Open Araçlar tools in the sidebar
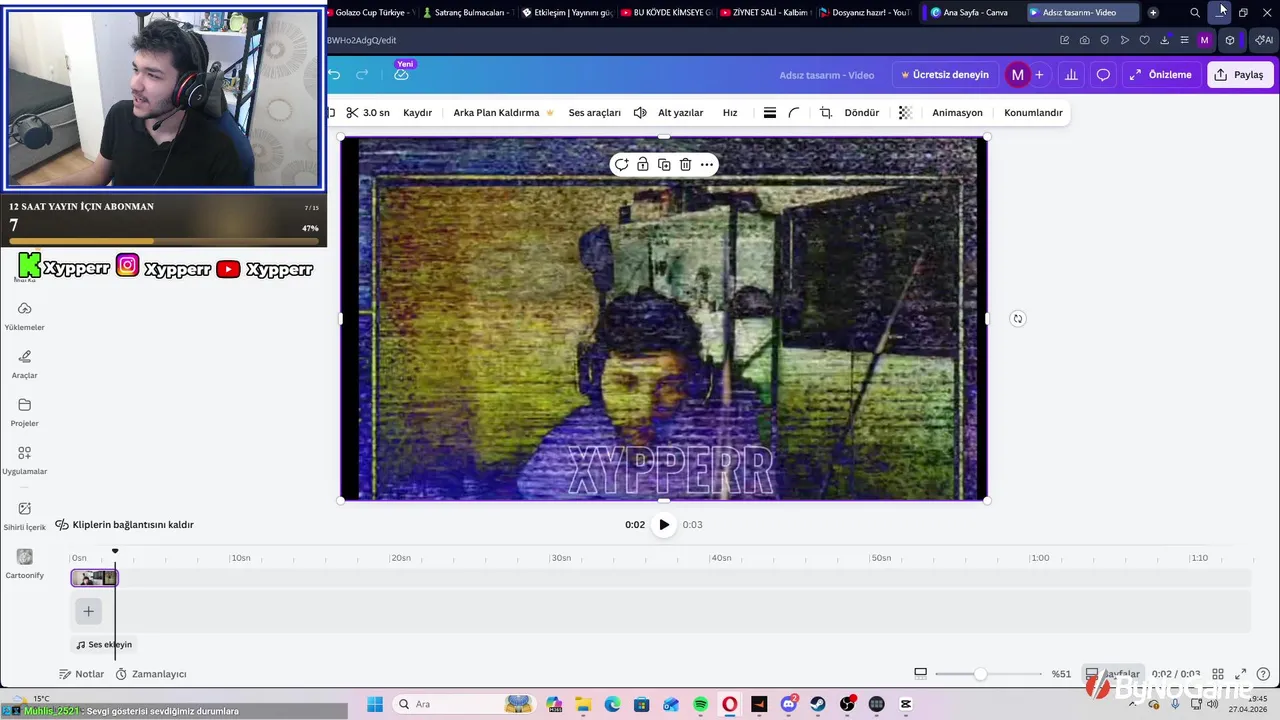Viewport: 1280px width, 720px height. pyautogui.click(x=25, y=364)
